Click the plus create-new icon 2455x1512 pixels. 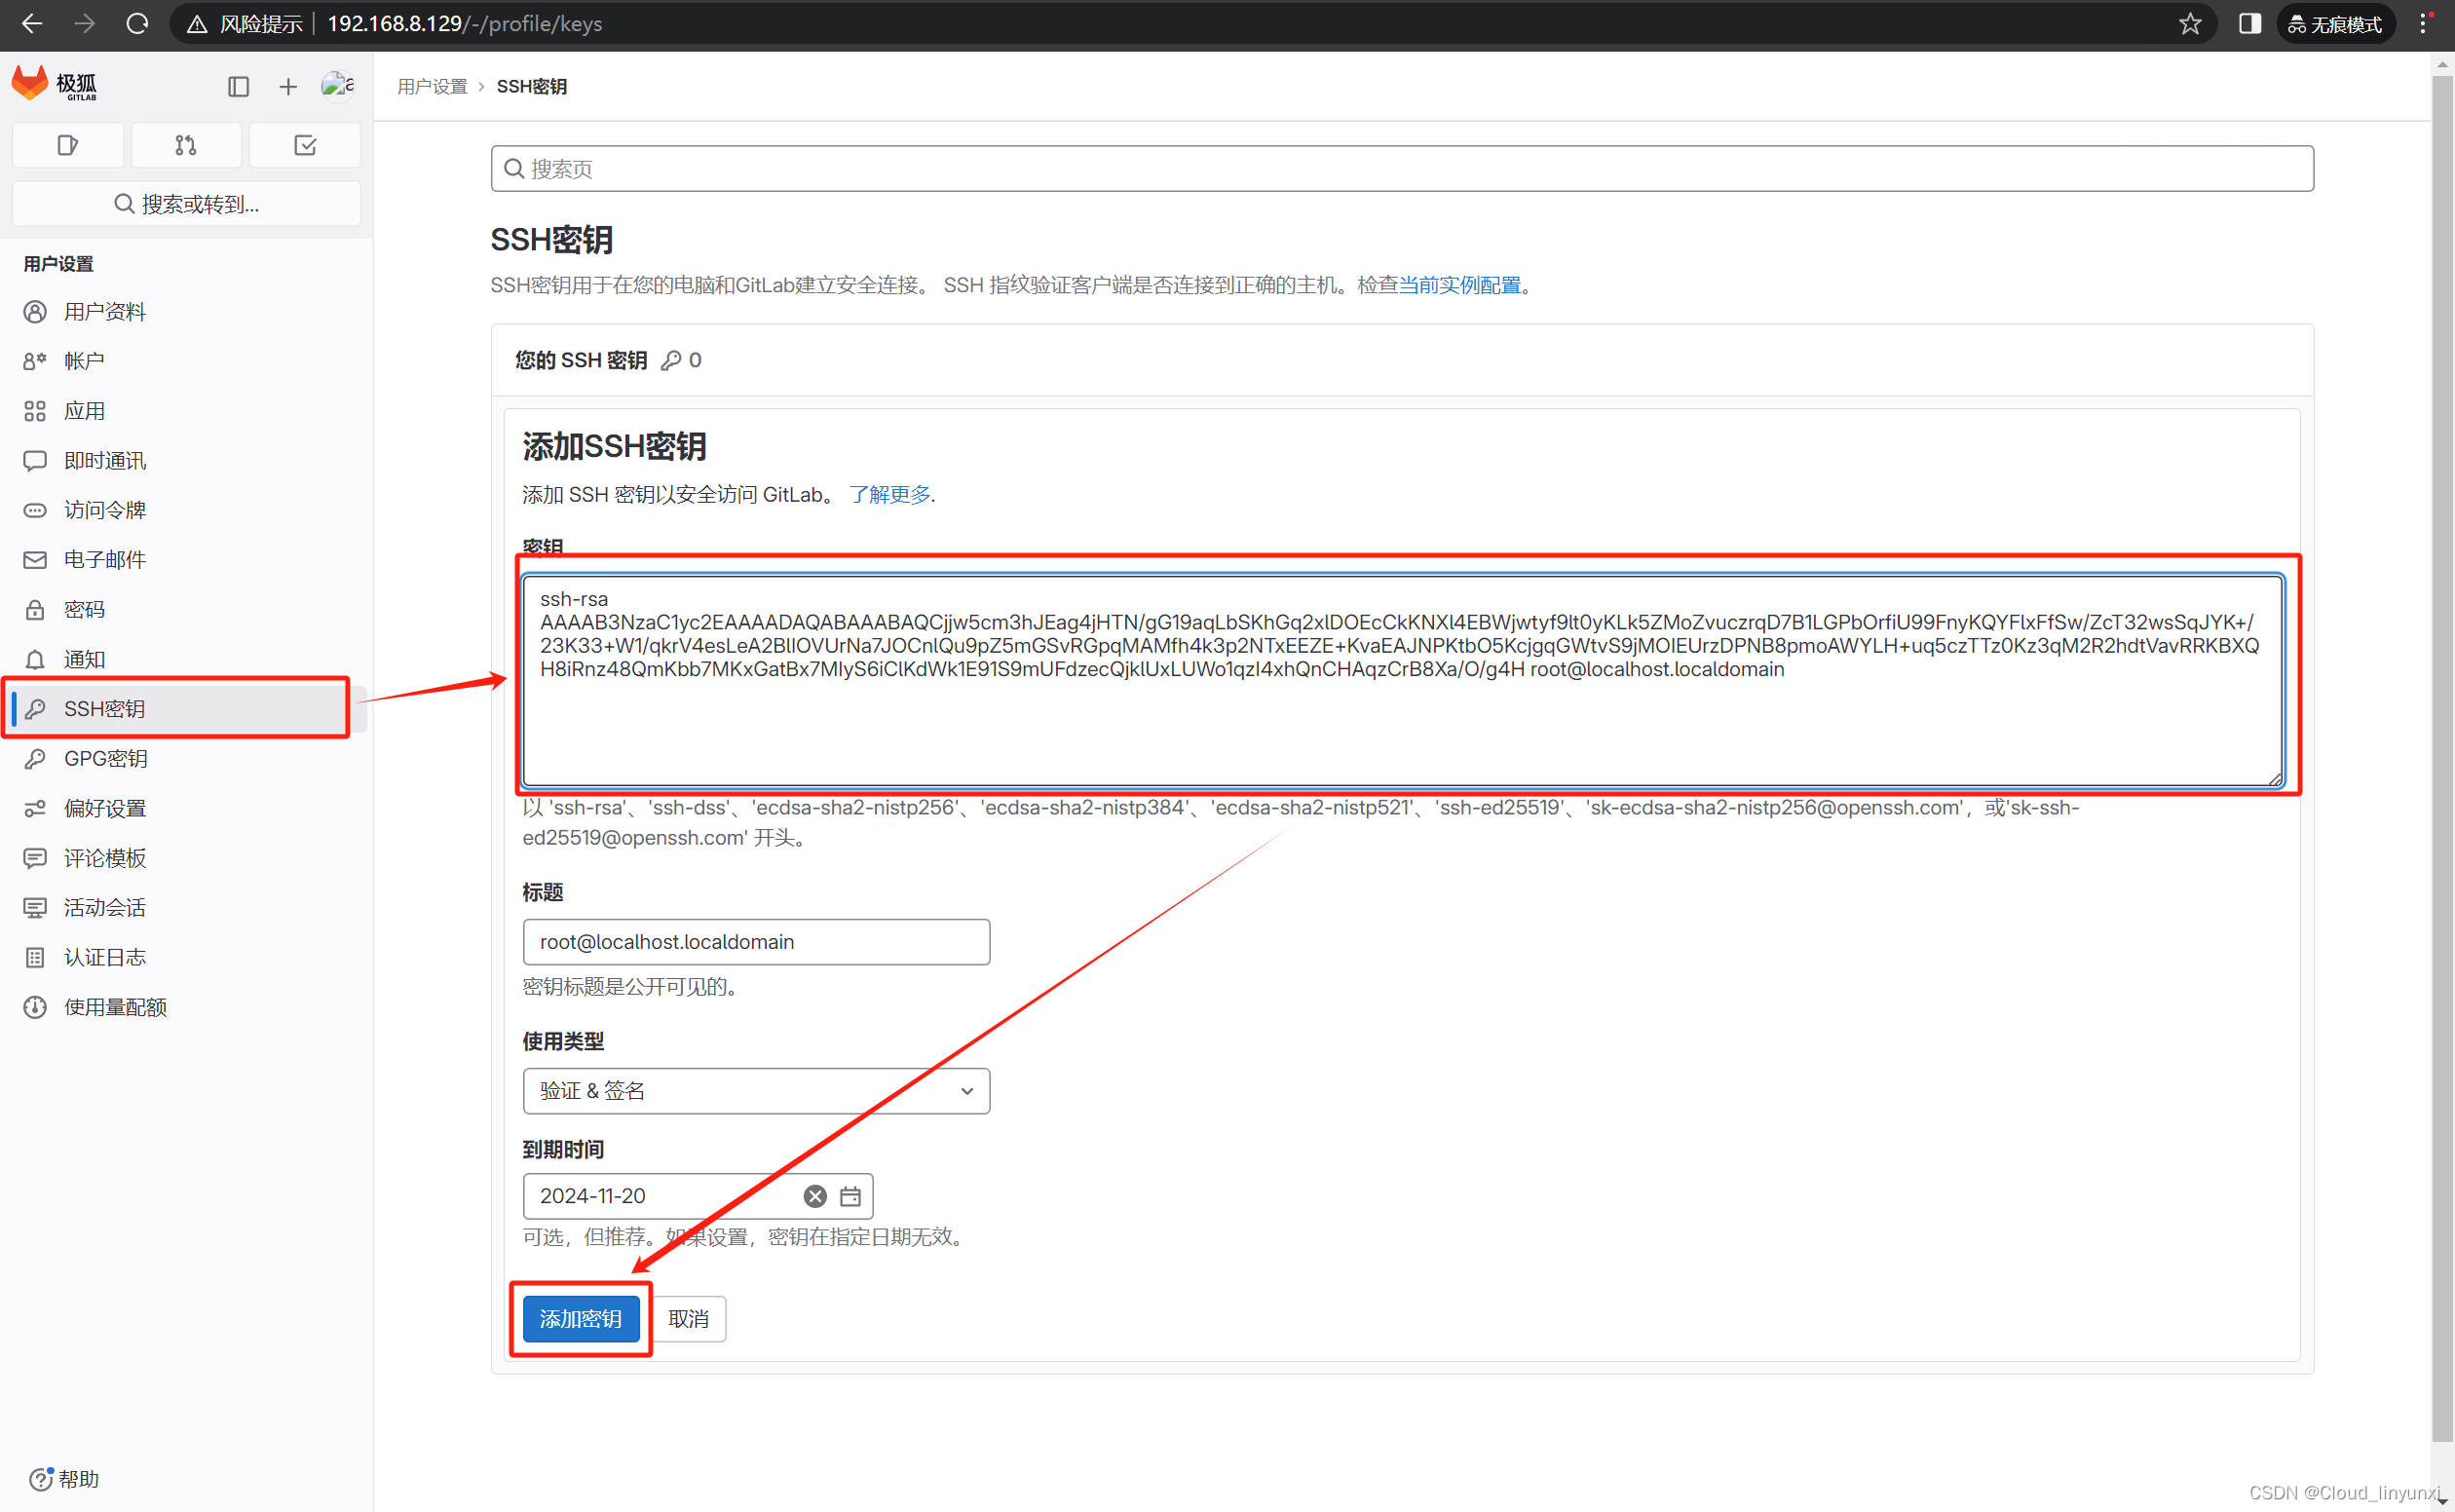pyautogui.click(x=288, y=87)
